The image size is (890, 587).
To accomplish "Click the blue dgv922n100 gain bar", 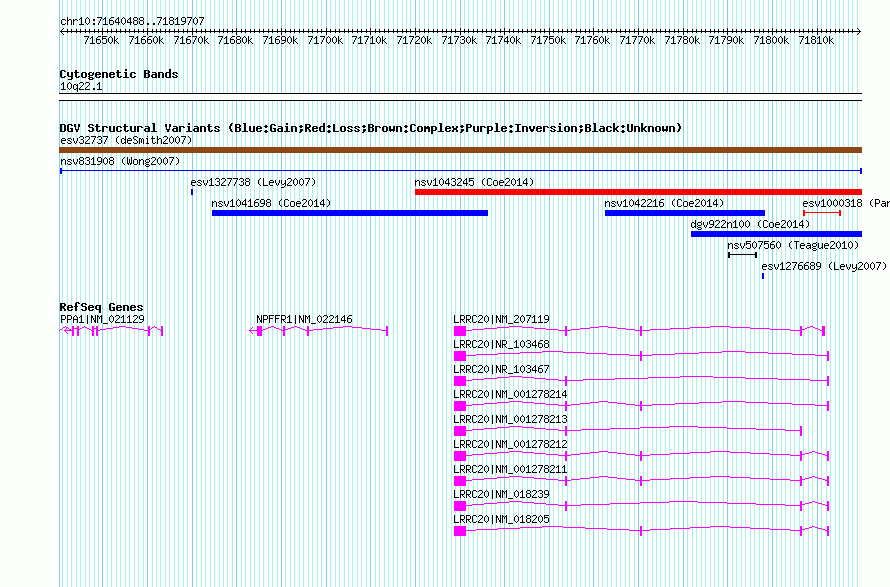I will click(776, 234).
